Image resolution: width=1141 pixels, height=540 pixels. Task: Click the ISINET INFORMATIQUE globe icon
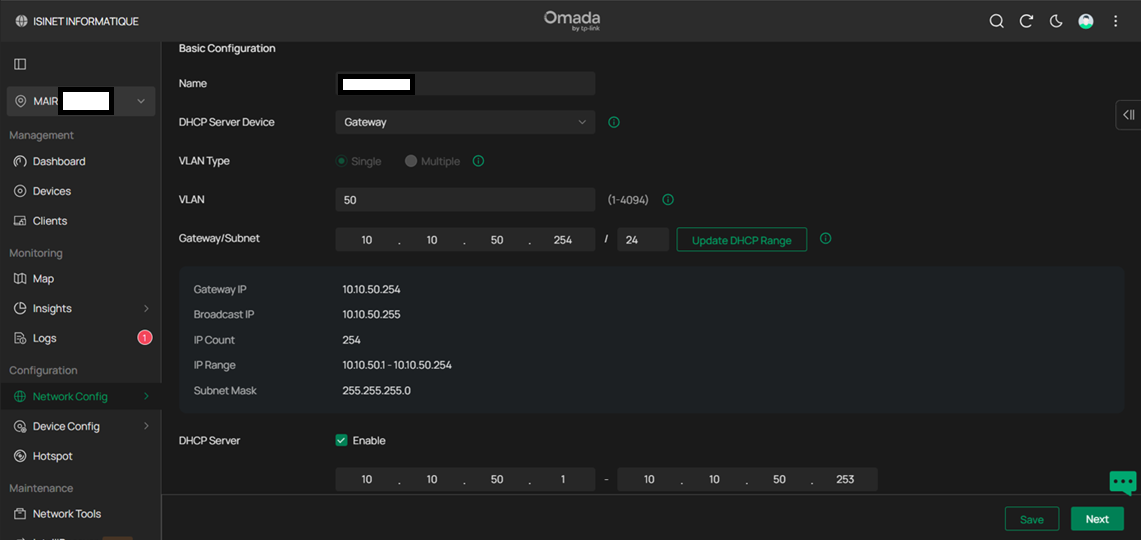20,21
